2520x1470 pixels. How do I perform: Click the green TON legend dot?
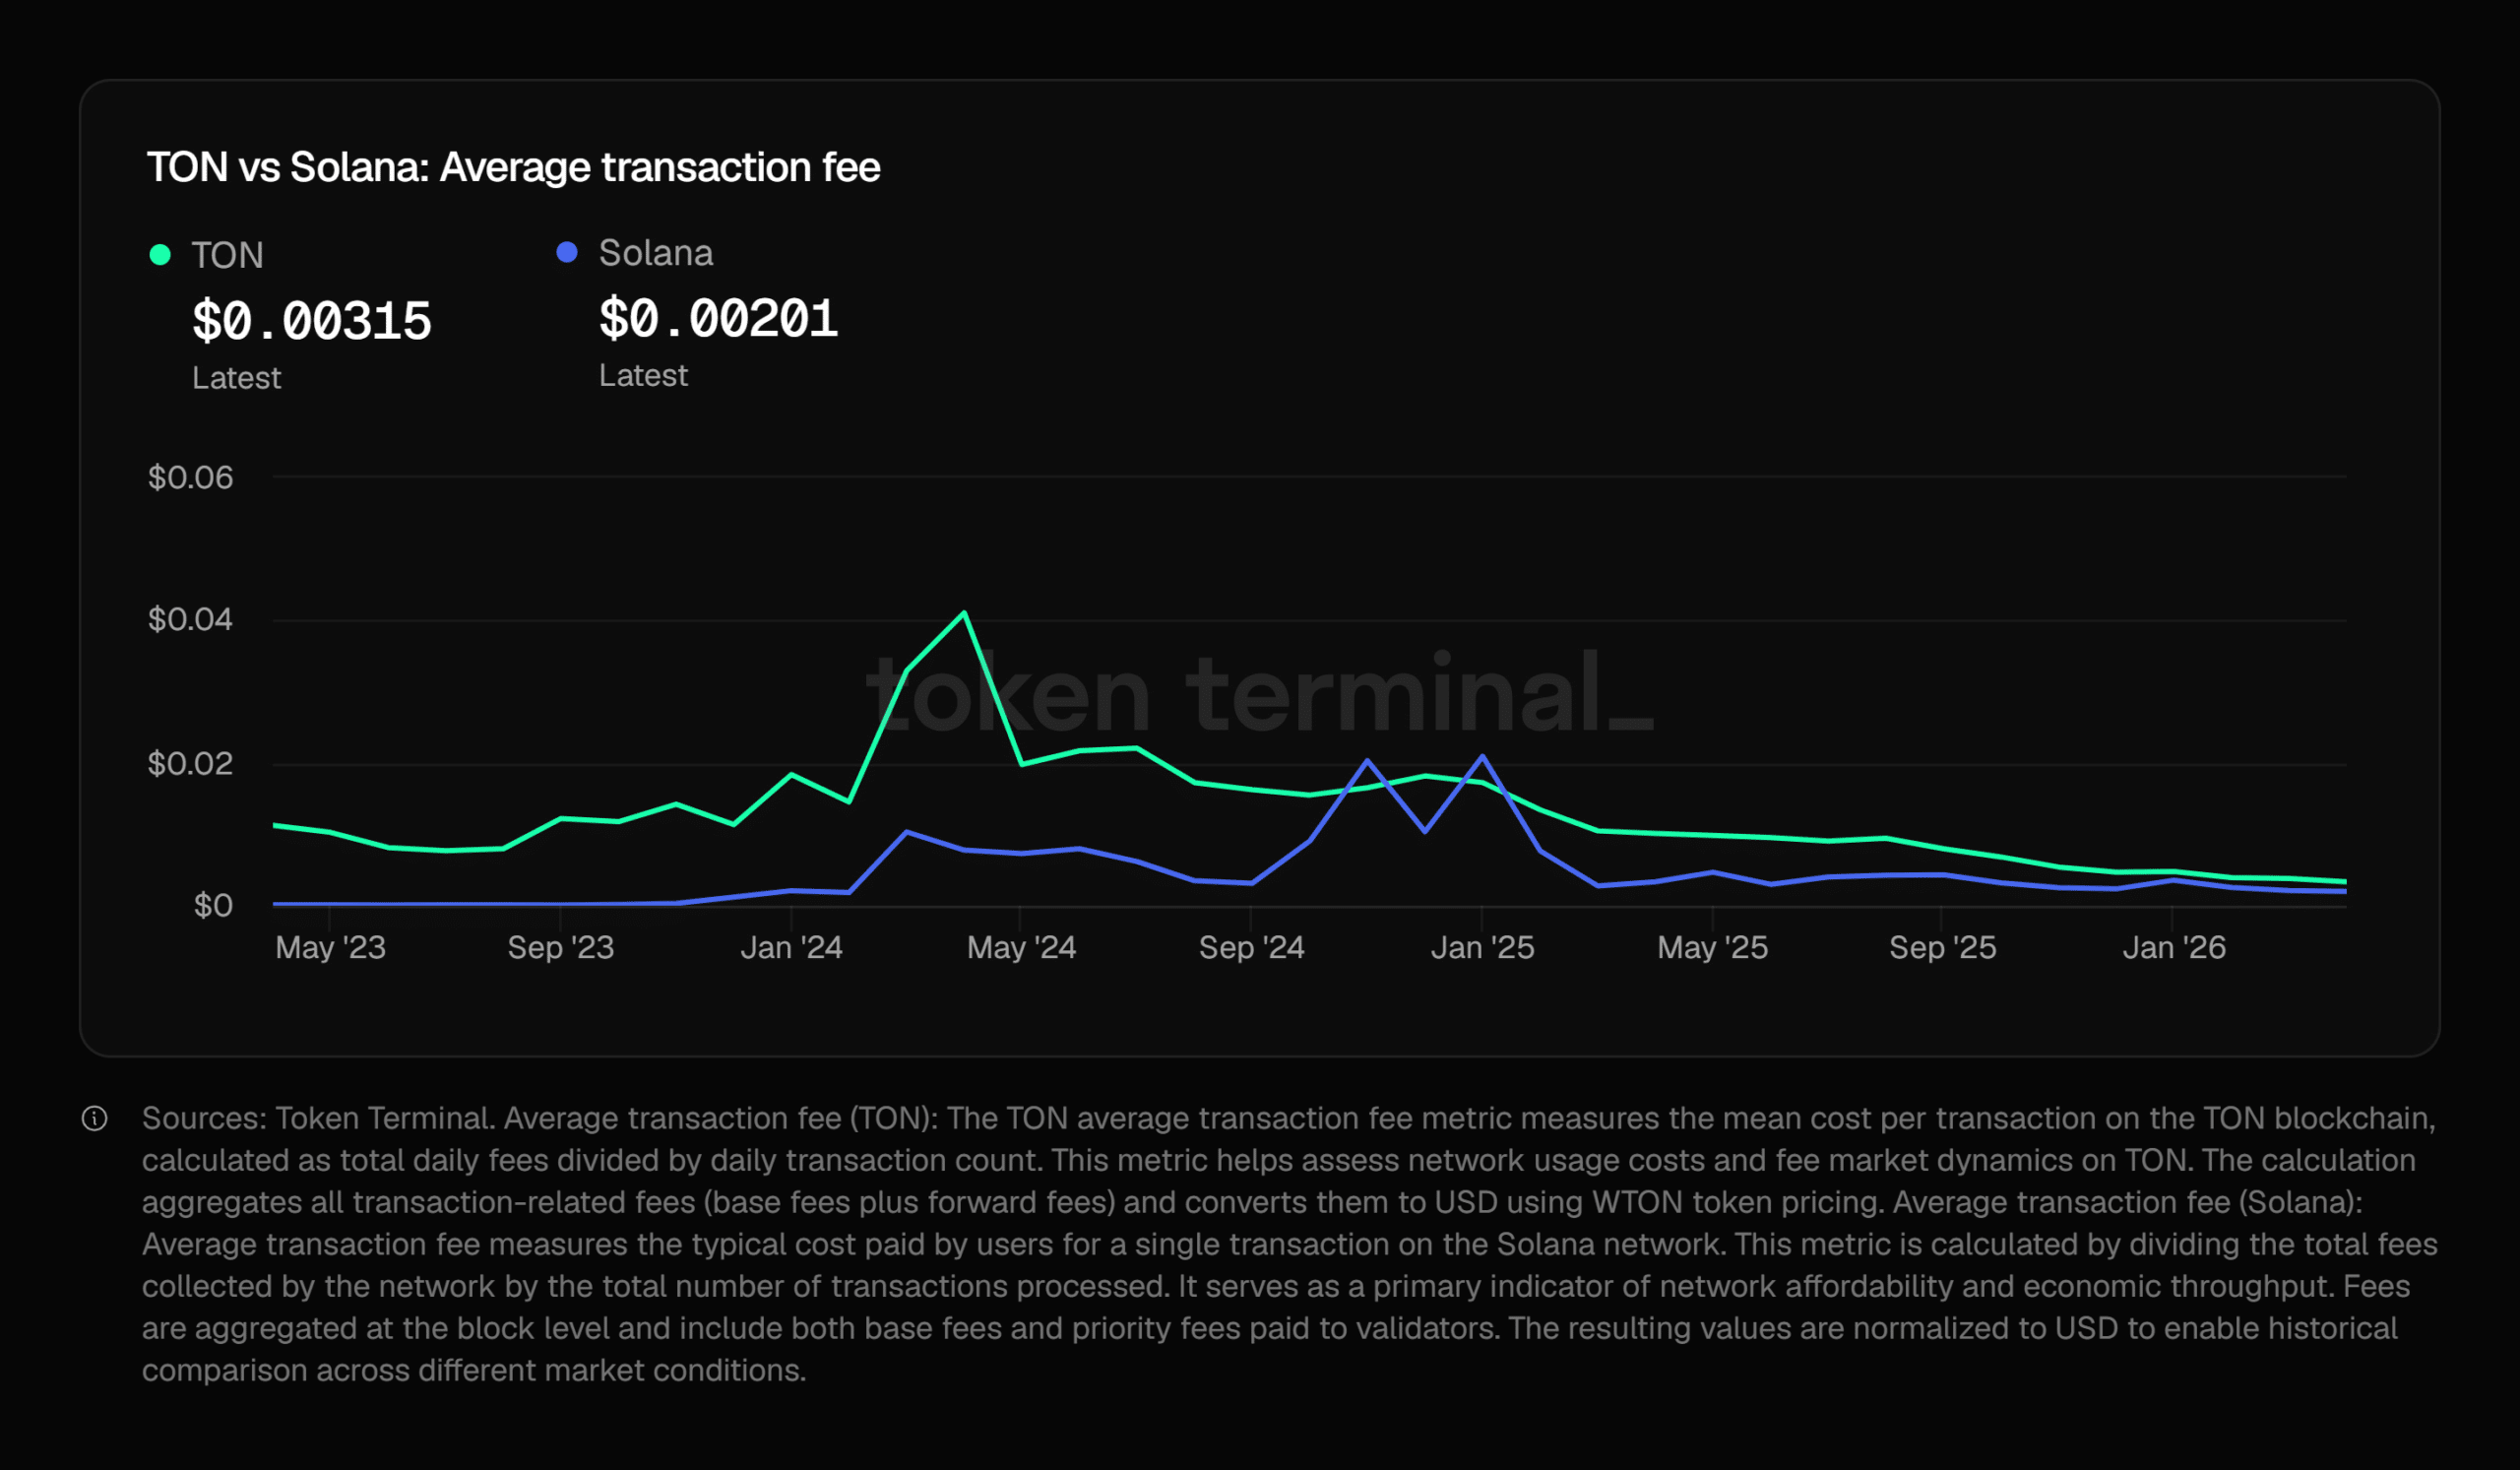click(x=160, y=255)
